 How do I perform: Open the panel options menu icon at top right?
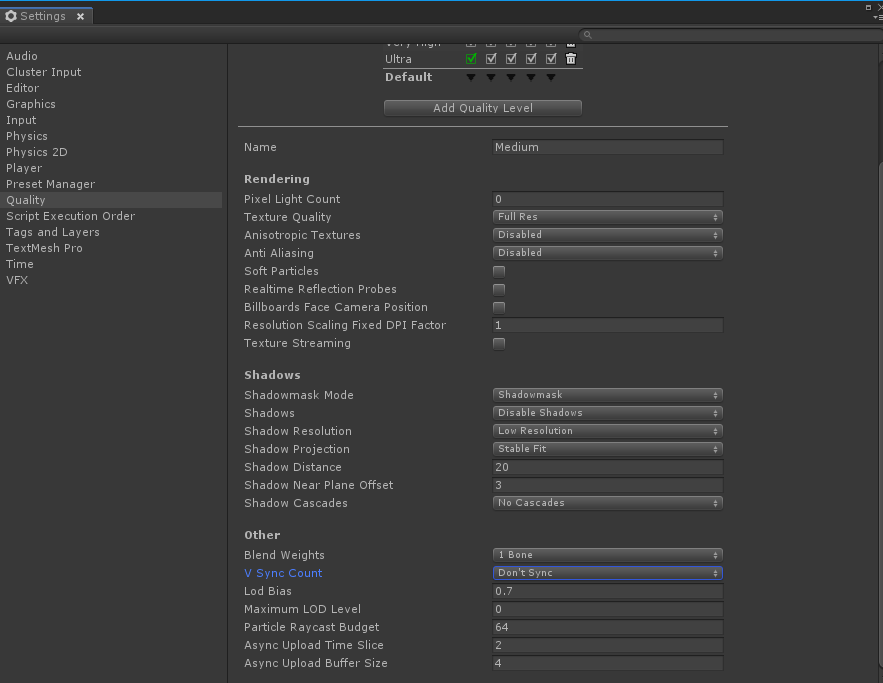click(877, 17)
